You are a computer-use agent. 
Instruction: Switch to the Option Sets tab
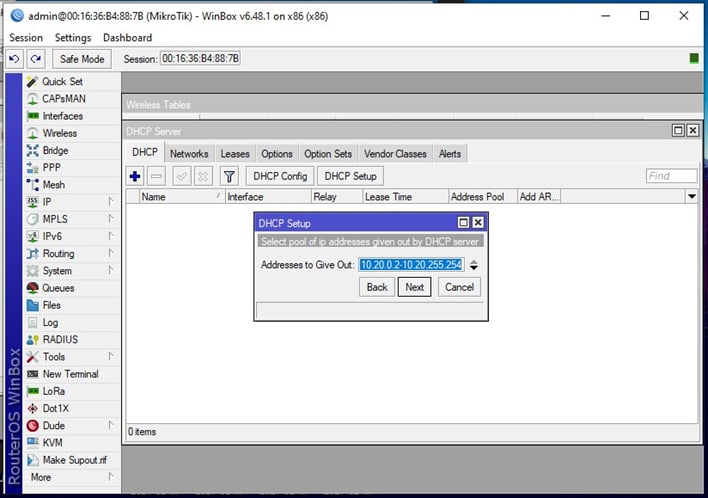pyautogui.click(x=328, y=154)
